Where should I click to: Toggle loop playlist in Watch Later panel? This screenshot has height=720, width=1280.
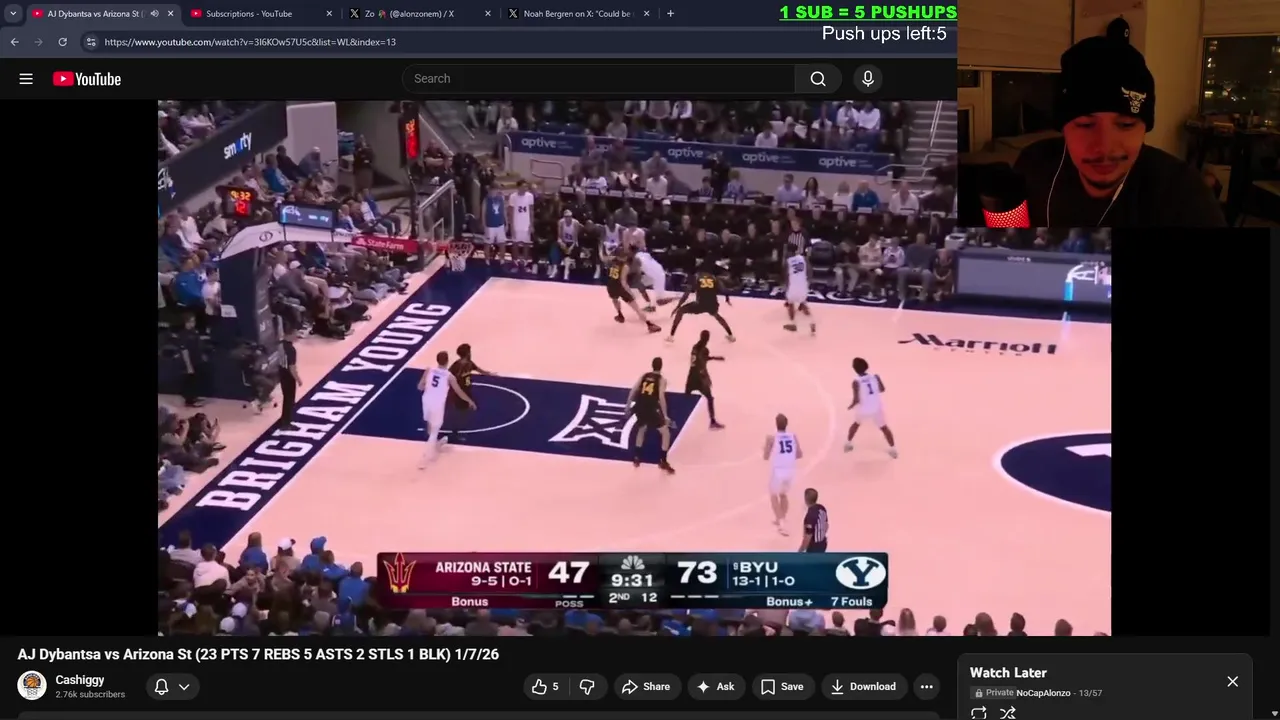coord(979,713)
